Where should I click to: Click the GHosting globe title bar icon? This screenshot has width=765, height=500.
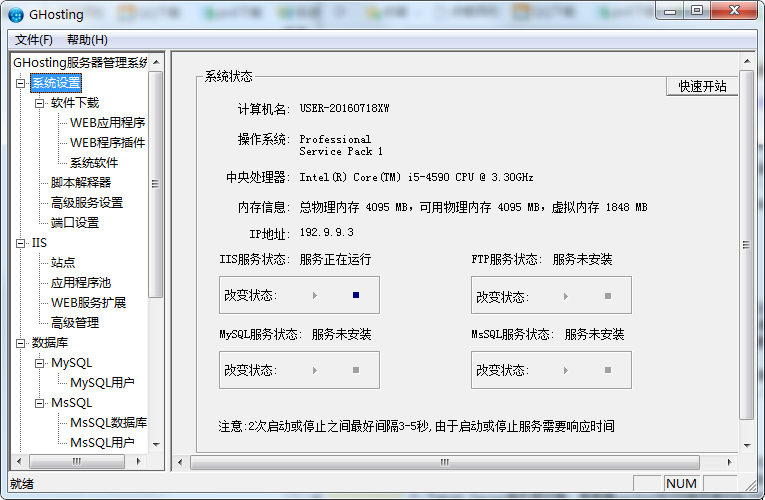pos(16,15)
